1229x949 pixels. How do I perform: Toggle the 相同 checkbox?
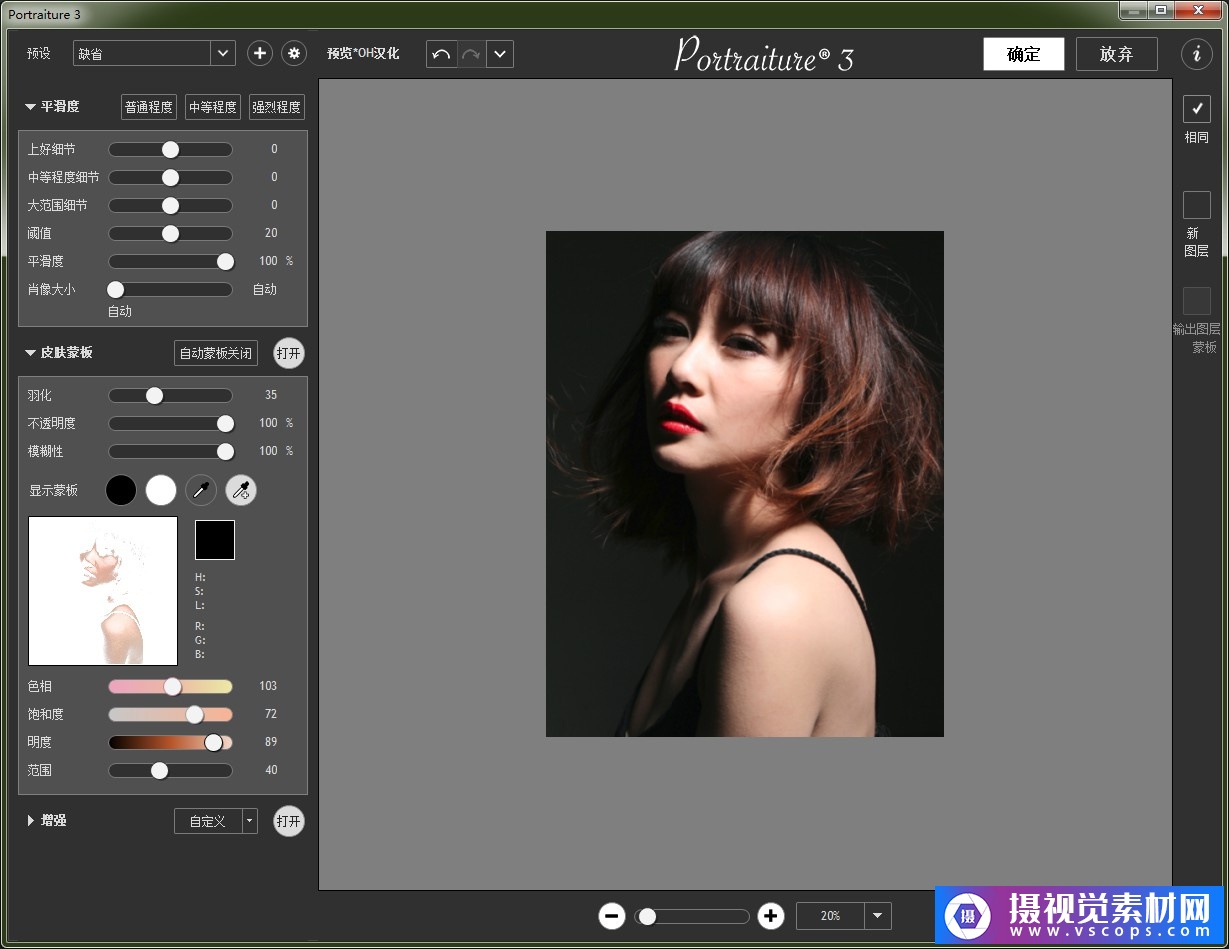(1196, 109)
